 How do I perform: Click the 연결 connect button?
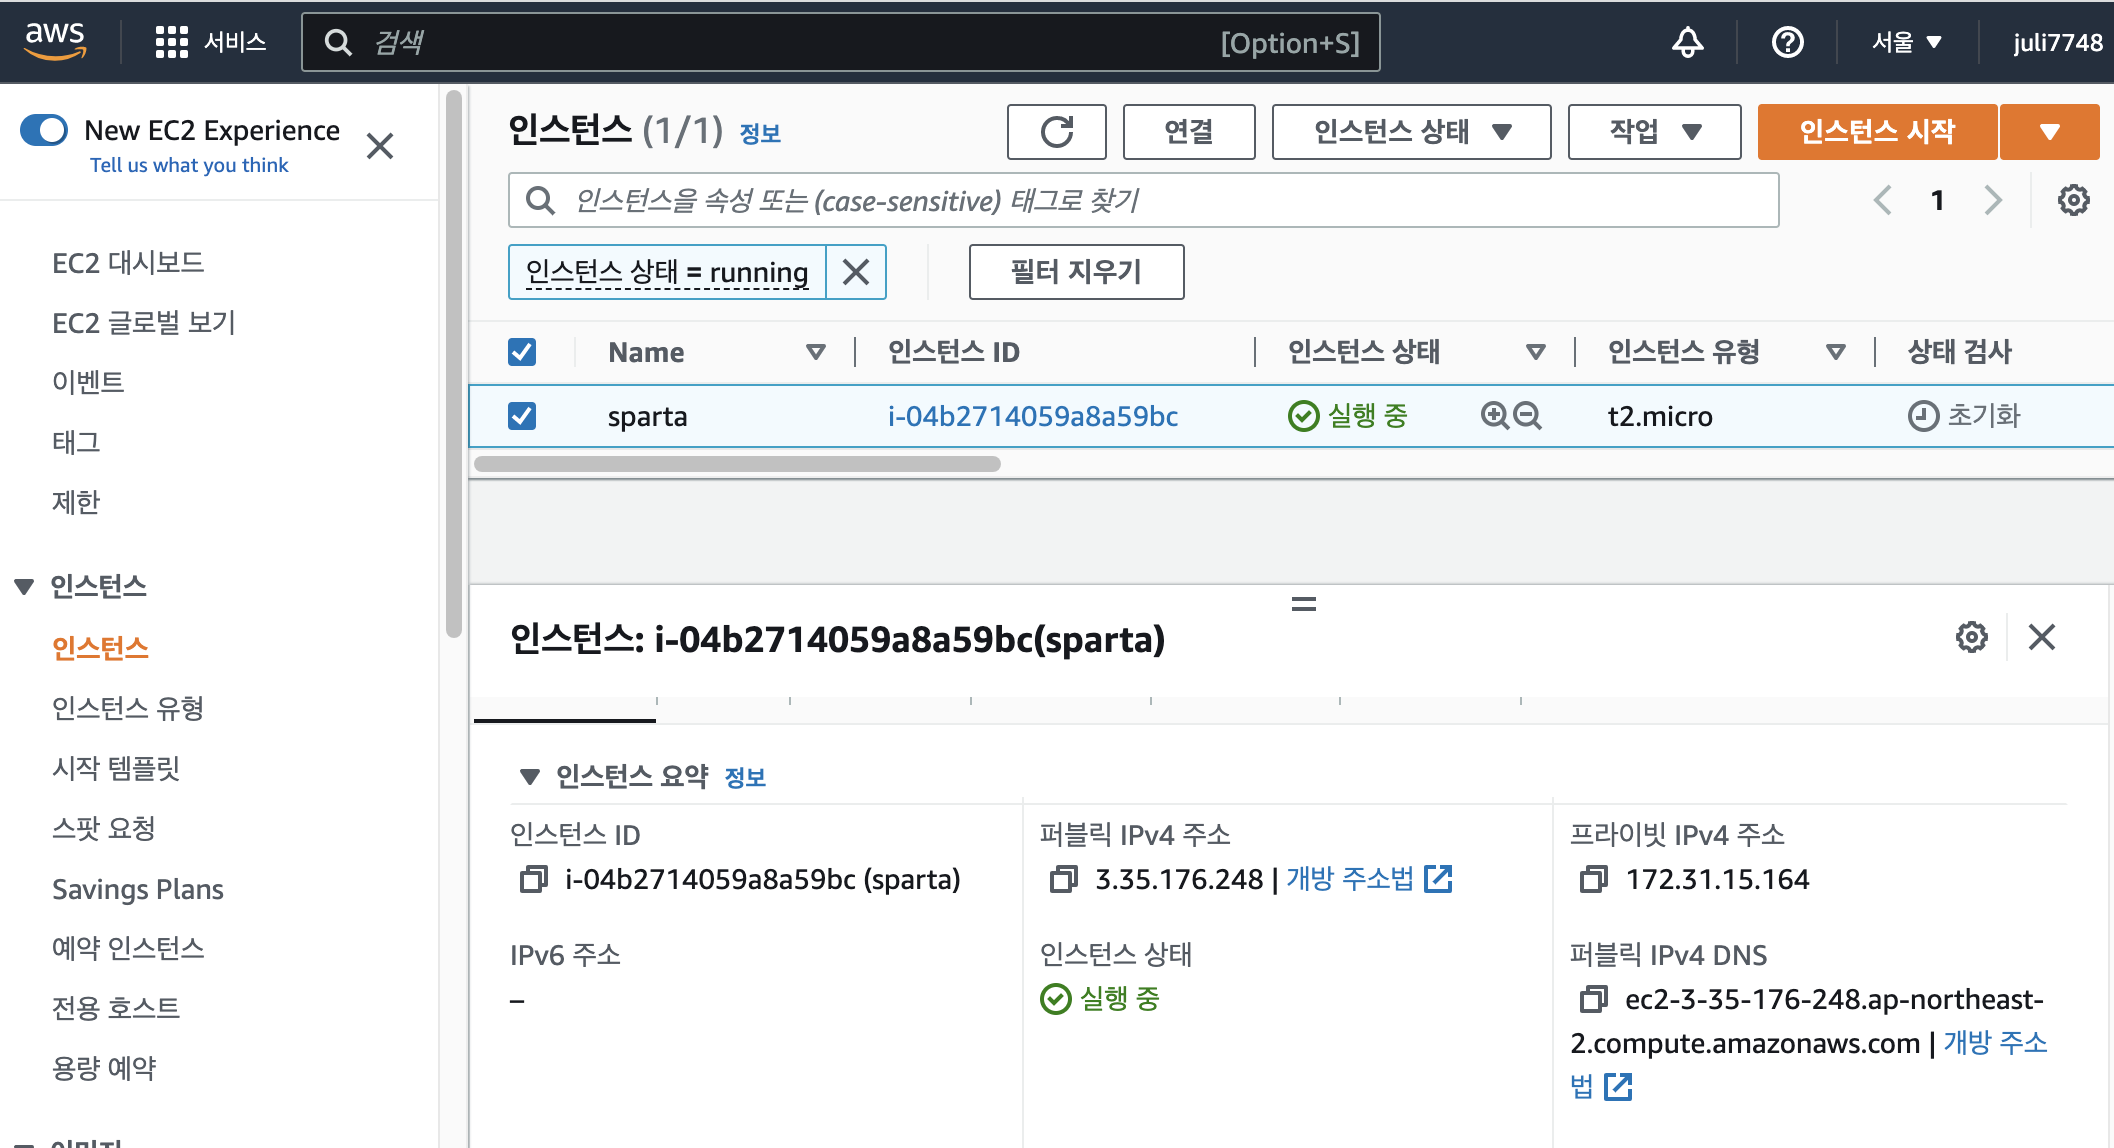1189,132
